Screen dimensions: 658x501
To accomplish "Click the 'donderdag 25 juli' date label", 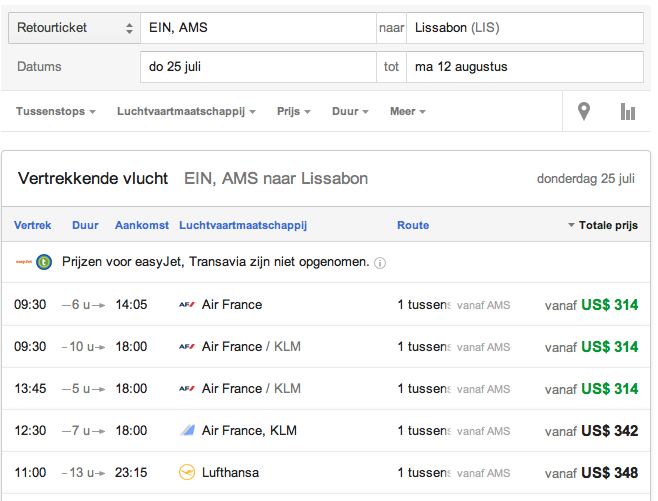I will point(586,179).
